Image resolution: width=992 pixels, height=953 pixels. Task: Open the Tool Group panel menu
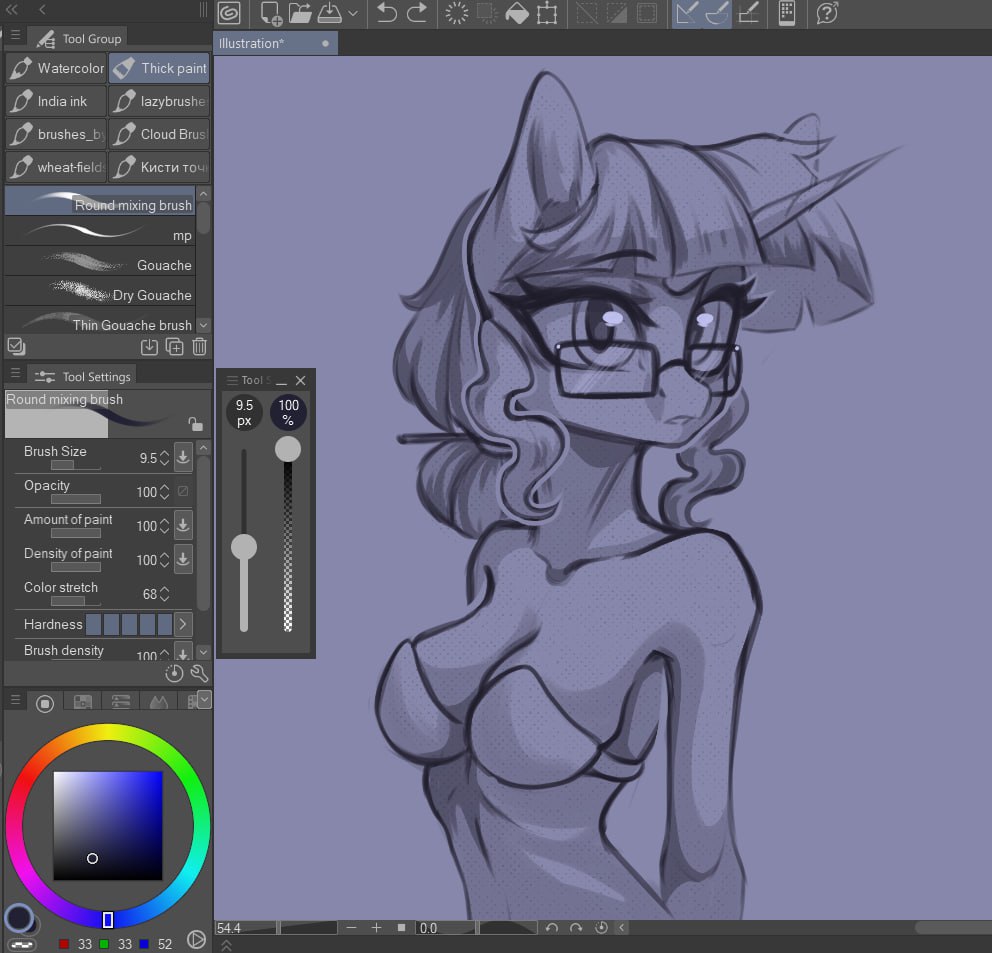[15, 35]
